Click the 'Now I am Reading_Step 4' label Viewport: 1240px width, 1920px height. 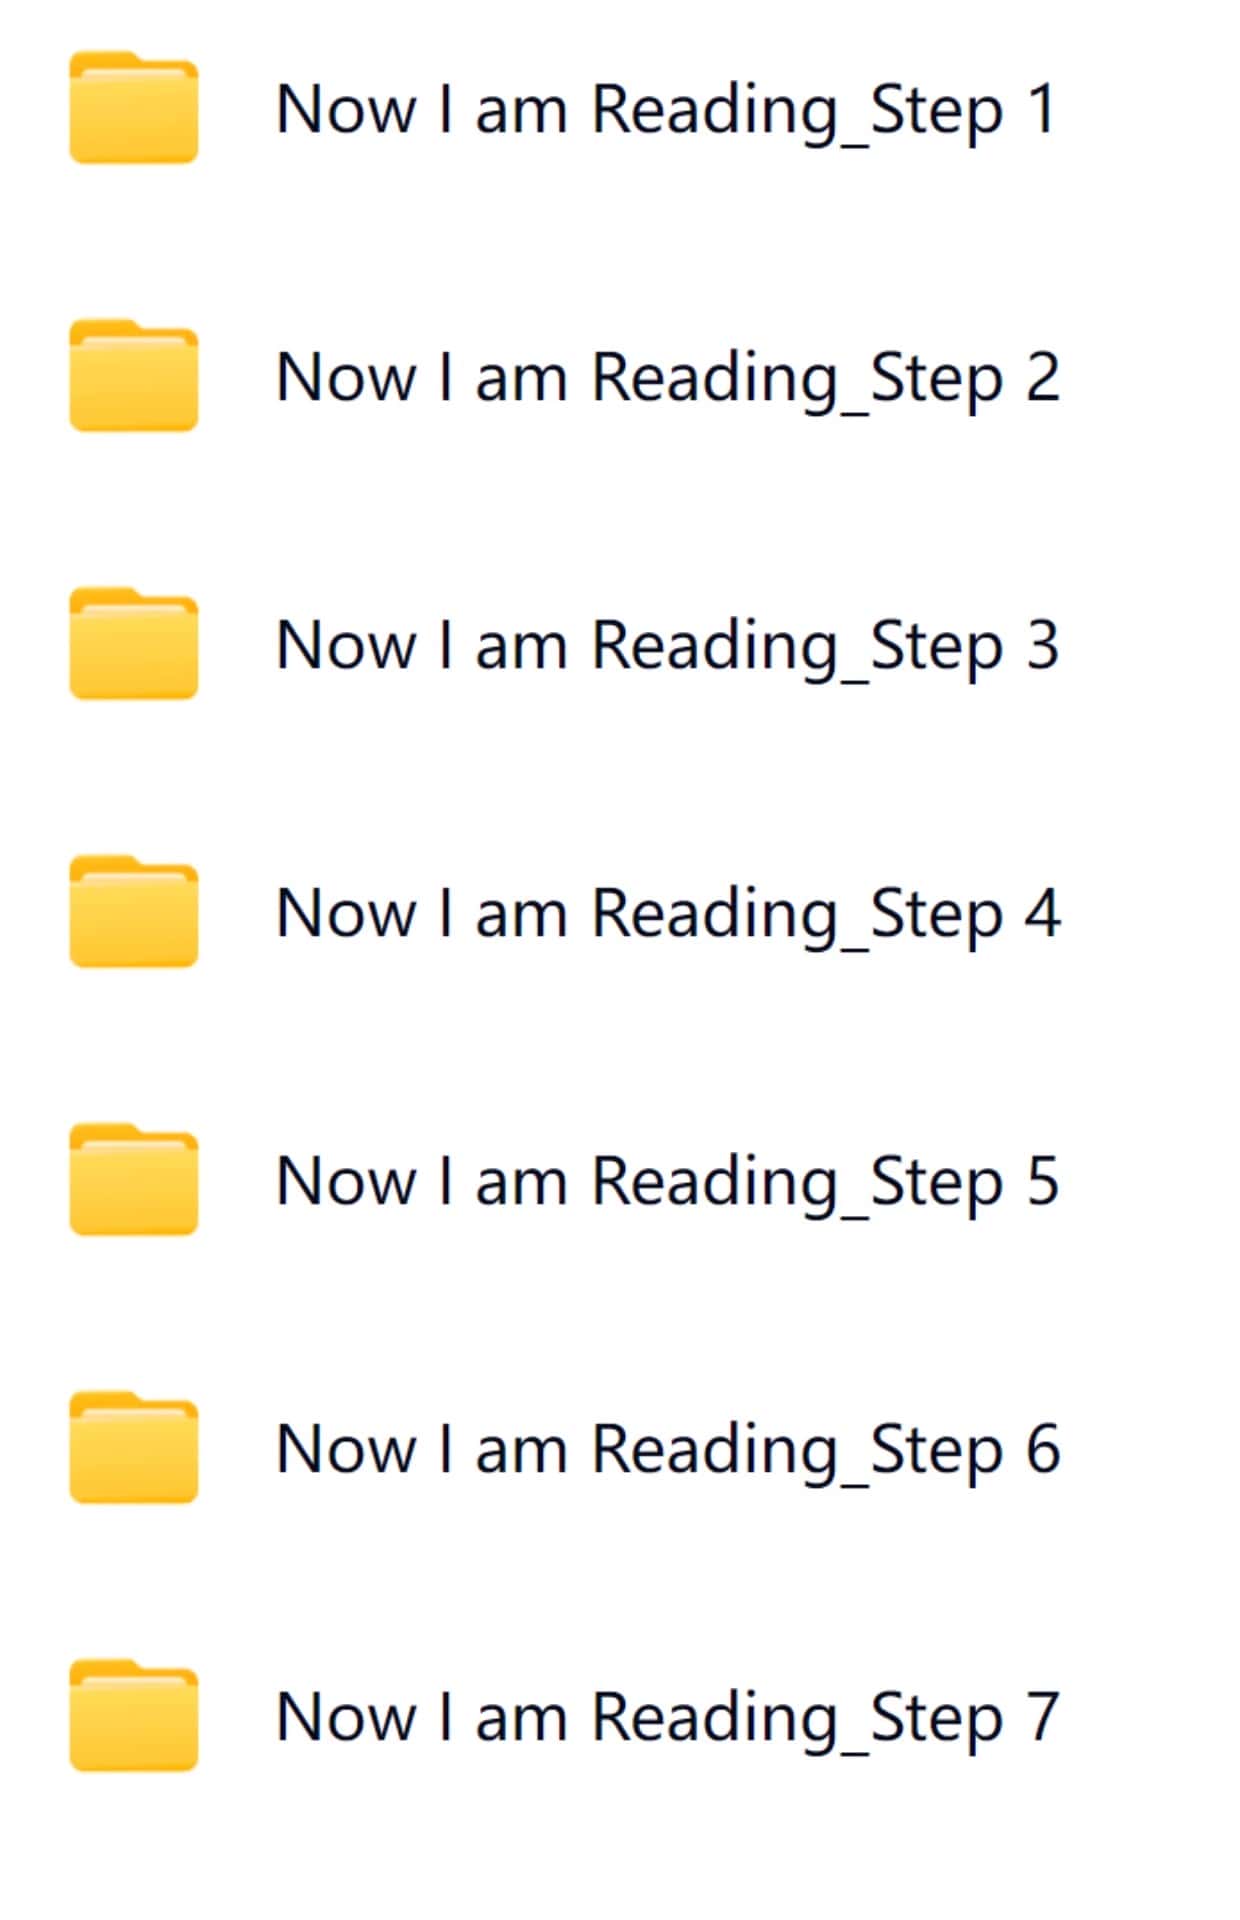(x=667, y=915)
